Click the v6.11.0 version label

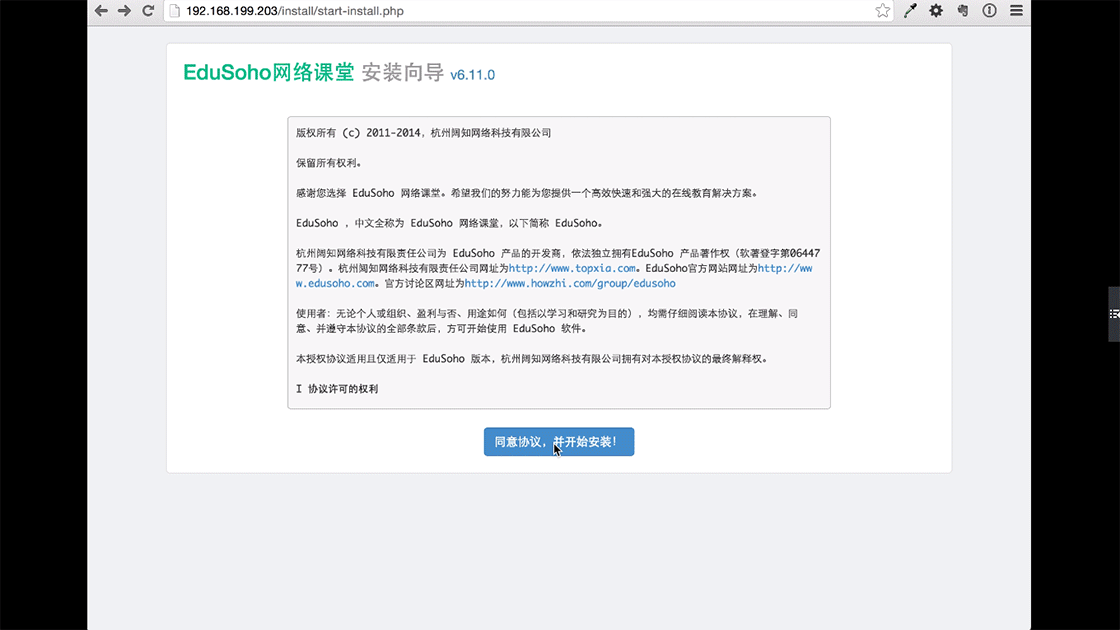tap(472, 74)
